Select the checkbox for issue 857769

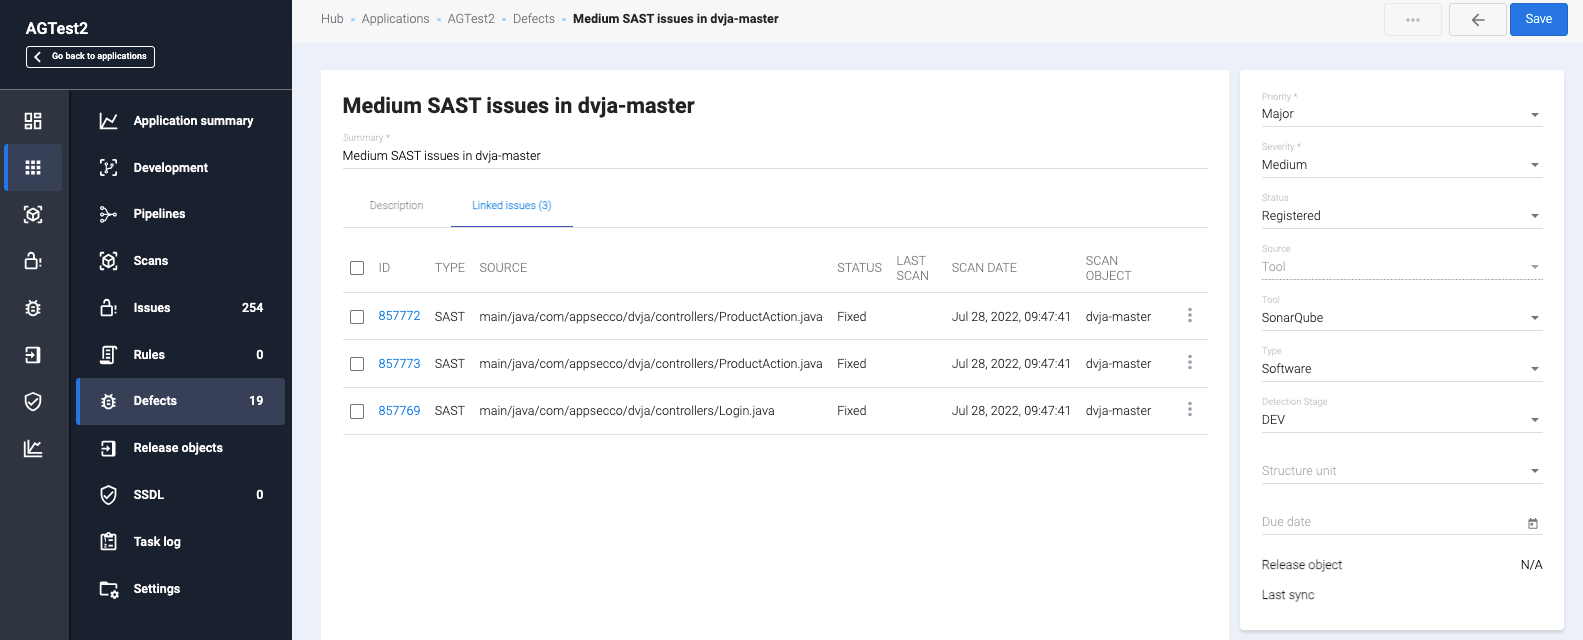click(357, 411)
